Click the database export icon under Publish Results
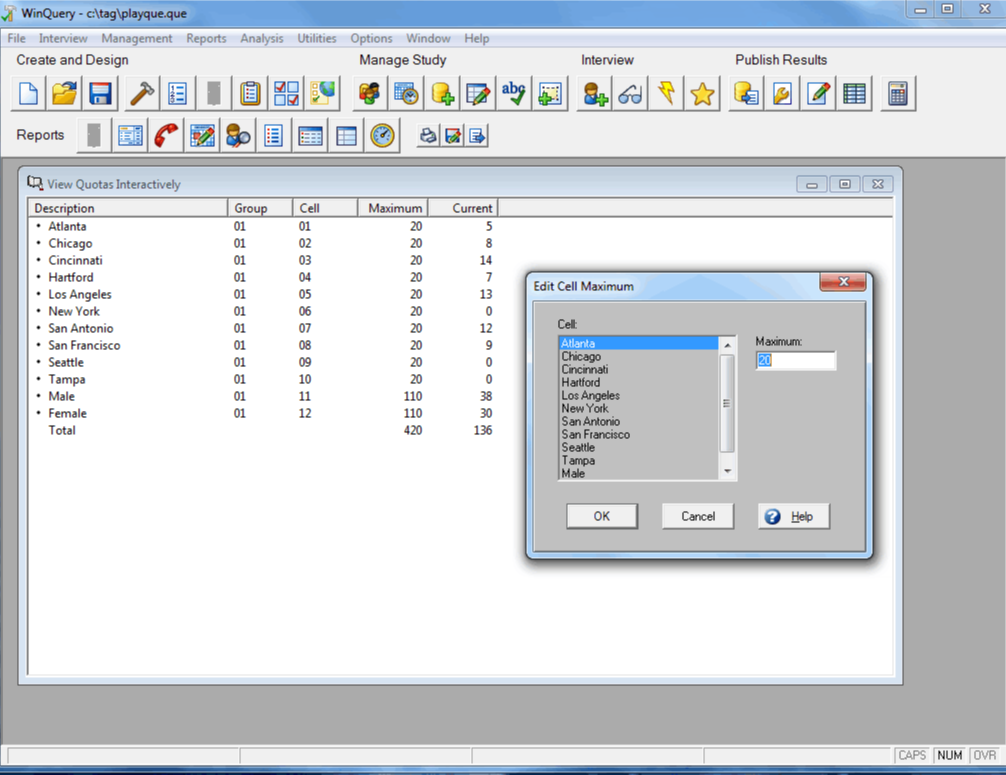Screen dimensions: 1006x775 point(746,94)
